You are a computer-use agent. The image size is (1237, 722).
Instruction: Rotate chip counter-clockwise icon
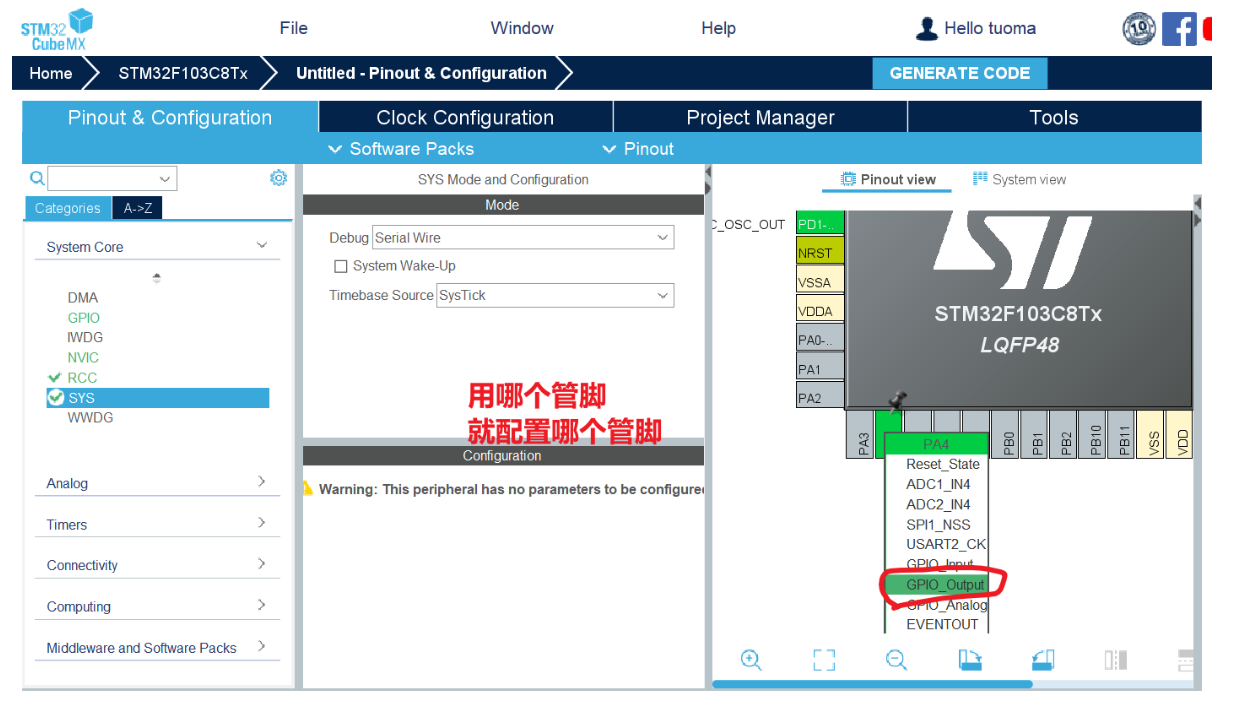tap(1043, 660)
